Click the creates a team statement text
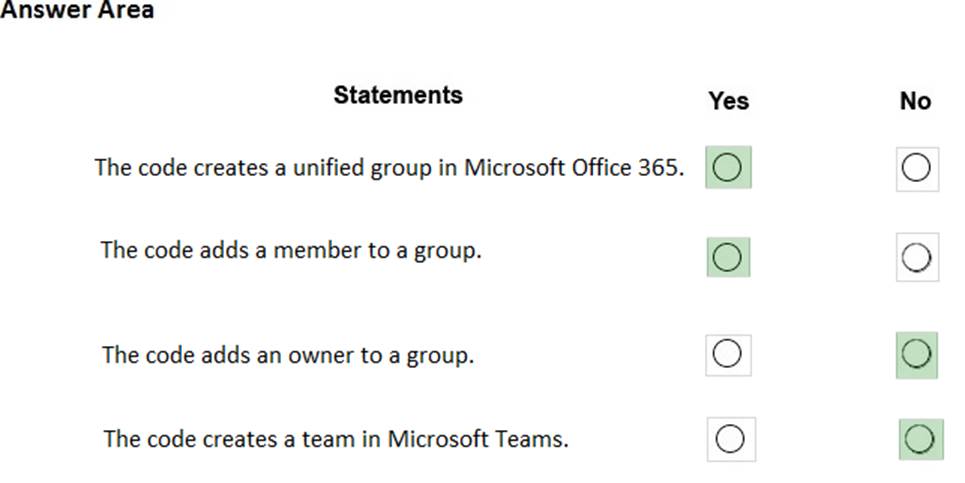 point(336,439)
